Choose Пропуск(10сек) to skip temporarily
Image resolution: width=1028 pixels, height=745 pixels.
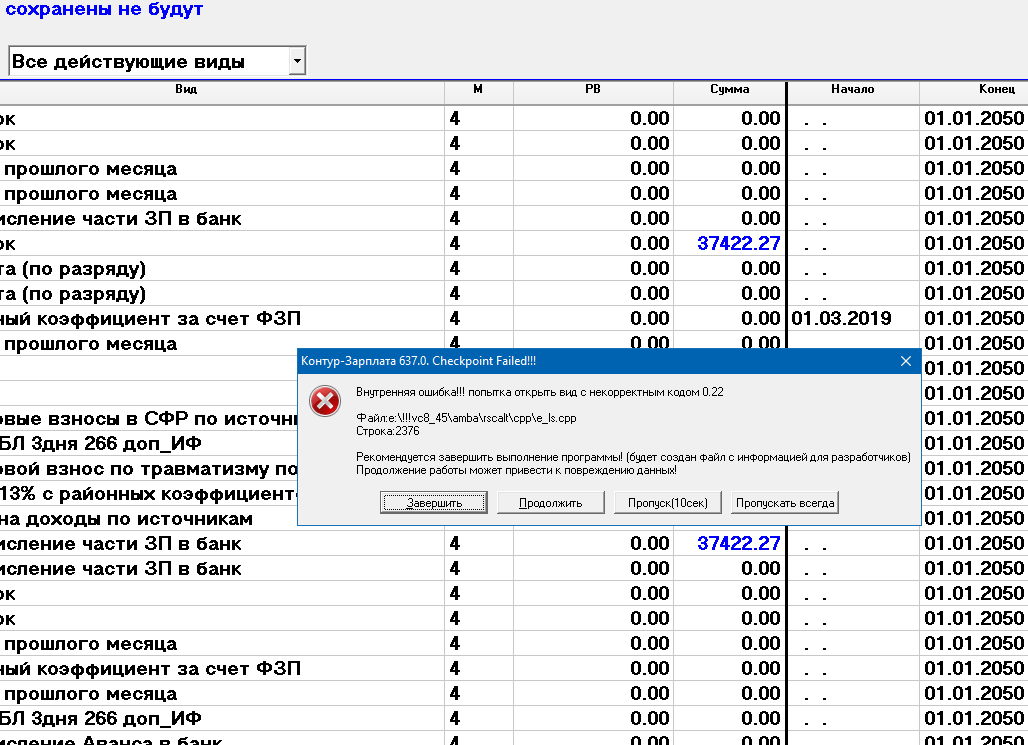pyautogui.click(x=667, y=502)
